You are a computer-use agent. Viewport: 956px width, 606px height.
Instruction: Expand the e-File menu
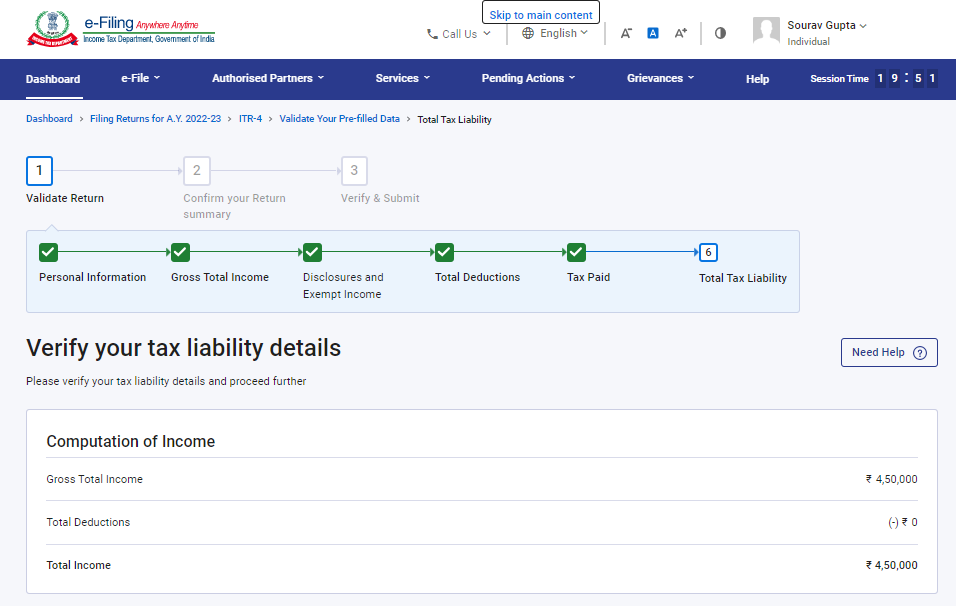[x=140, y=78]
